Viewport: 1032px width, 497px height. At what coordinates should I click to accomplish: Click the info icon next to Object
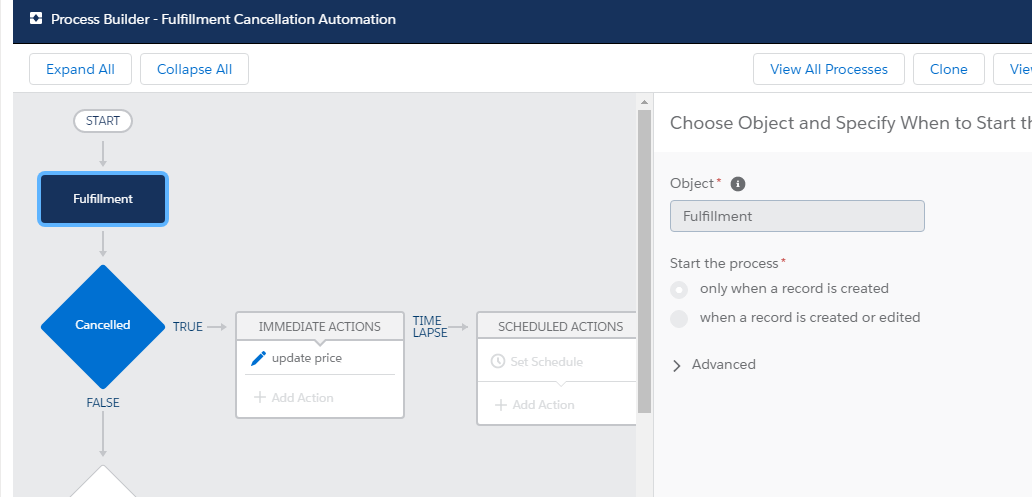pos(738,184)
